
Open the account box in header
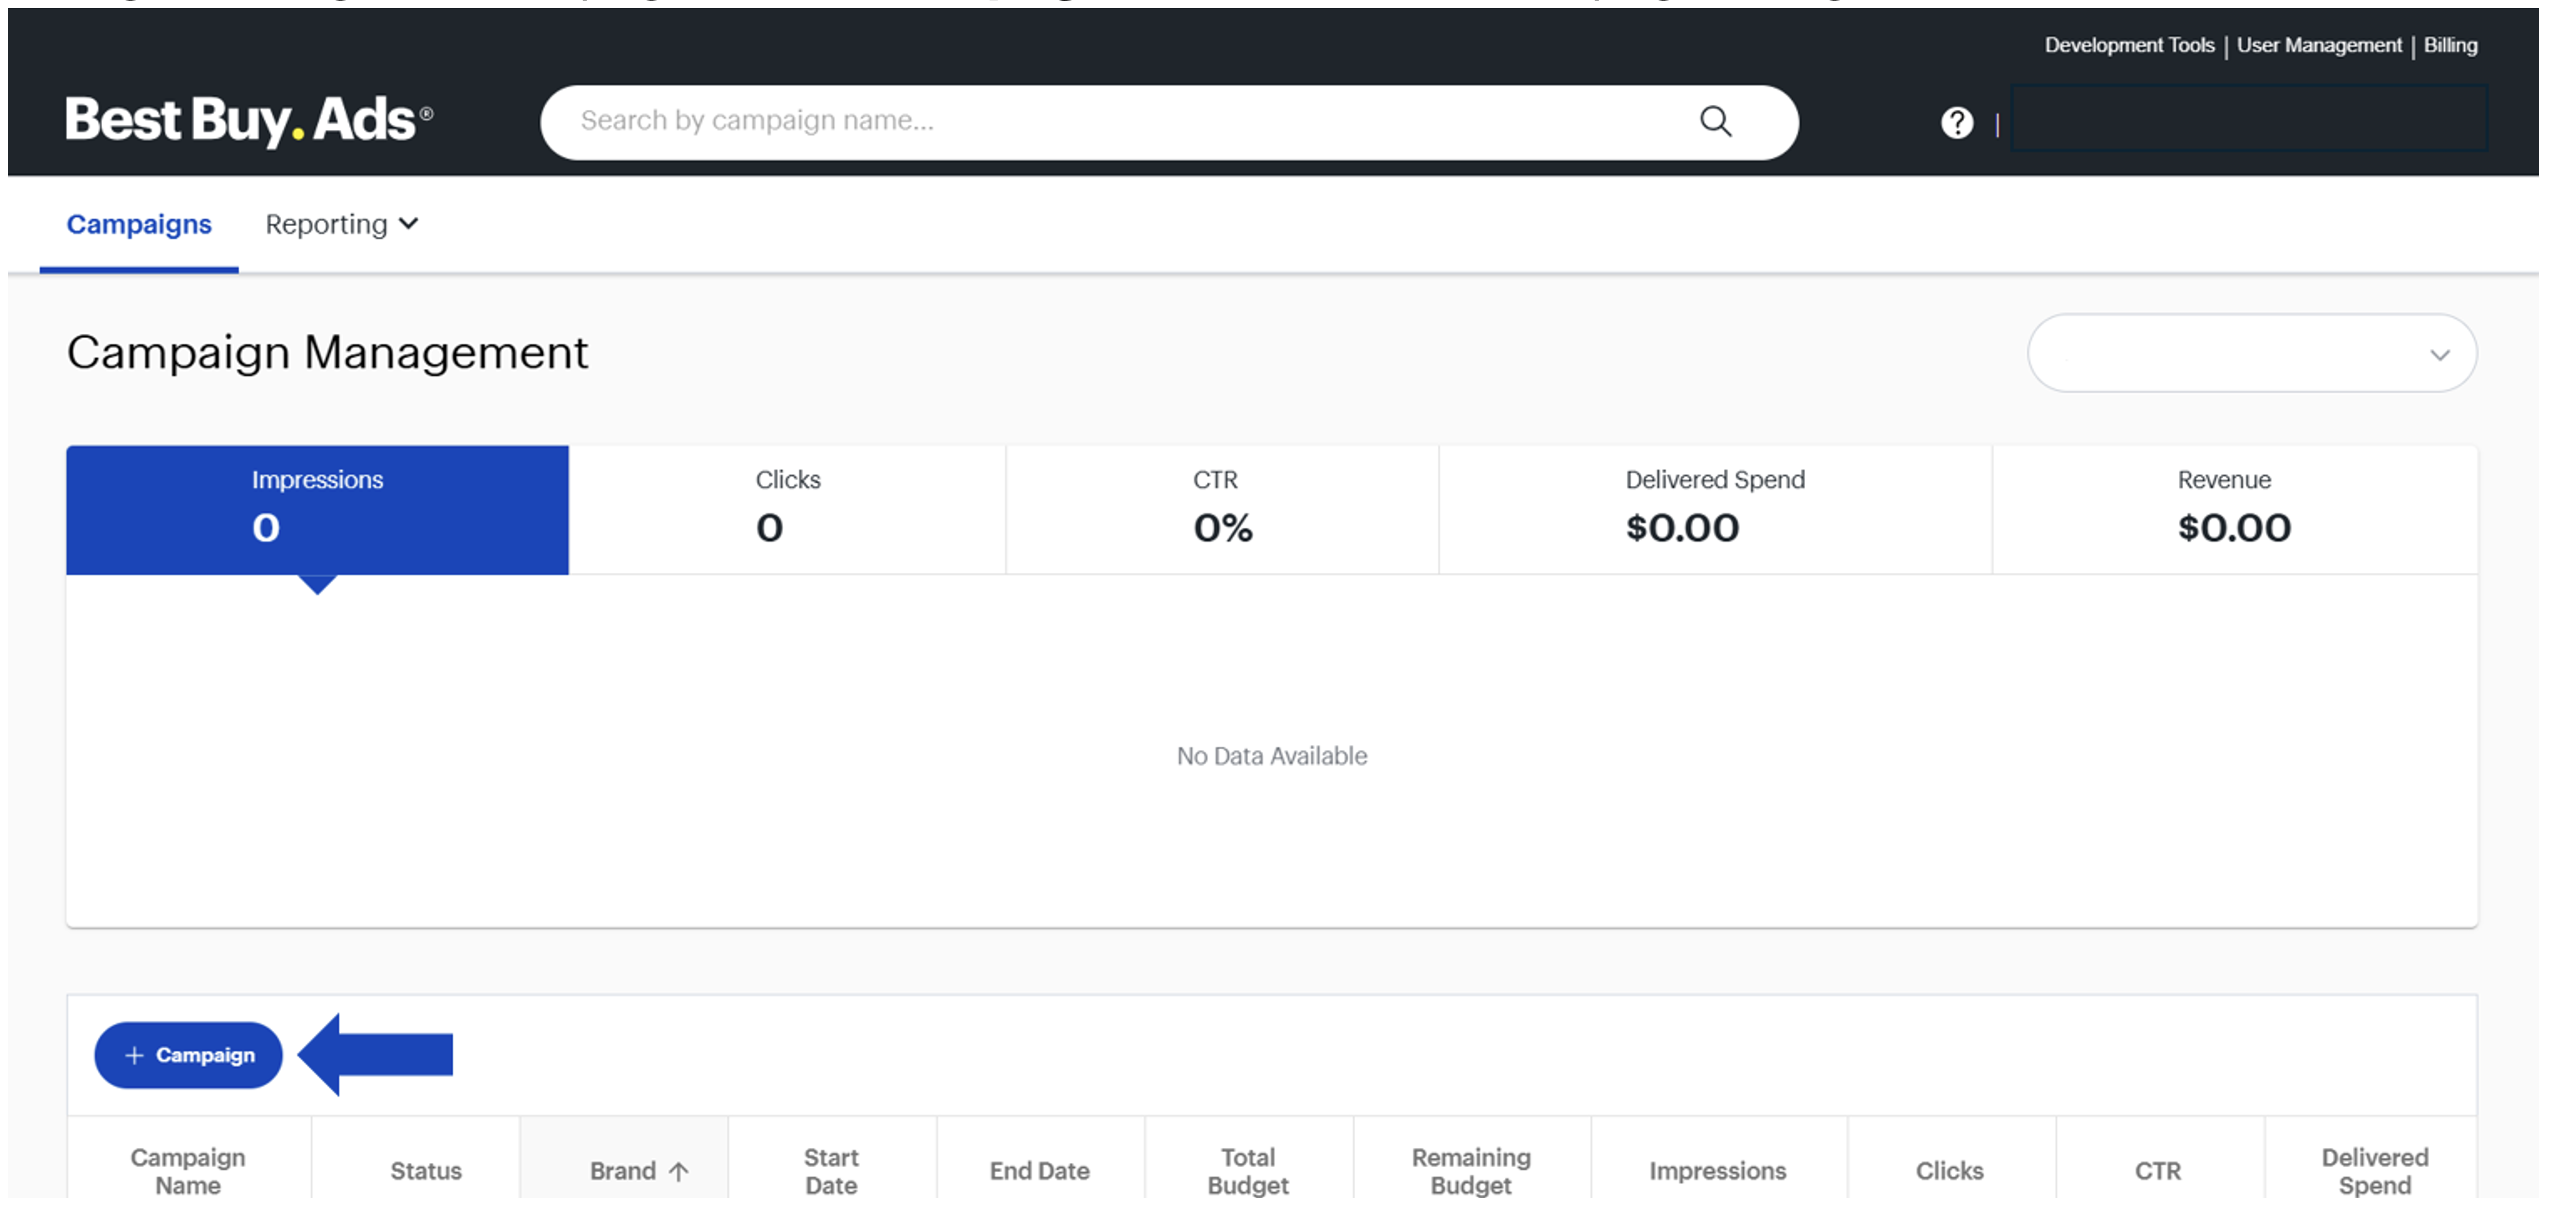click(2248, 119)
